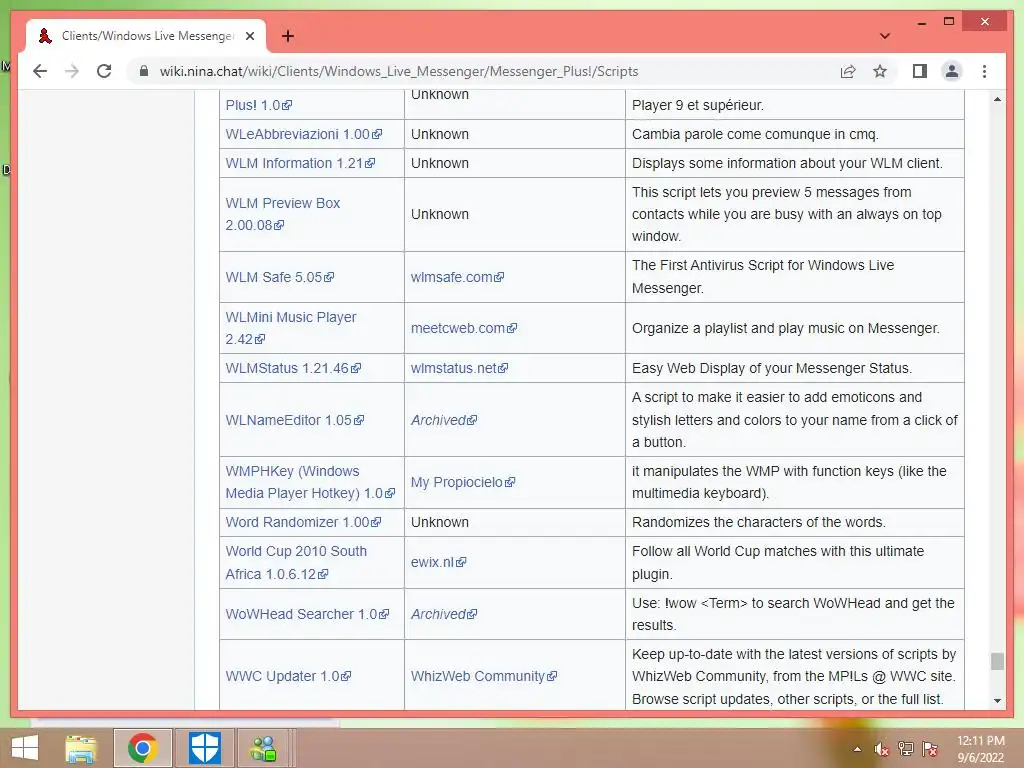Visit the wlmsafe.com link
This screenshot has height=768, width=1024.
457,277
